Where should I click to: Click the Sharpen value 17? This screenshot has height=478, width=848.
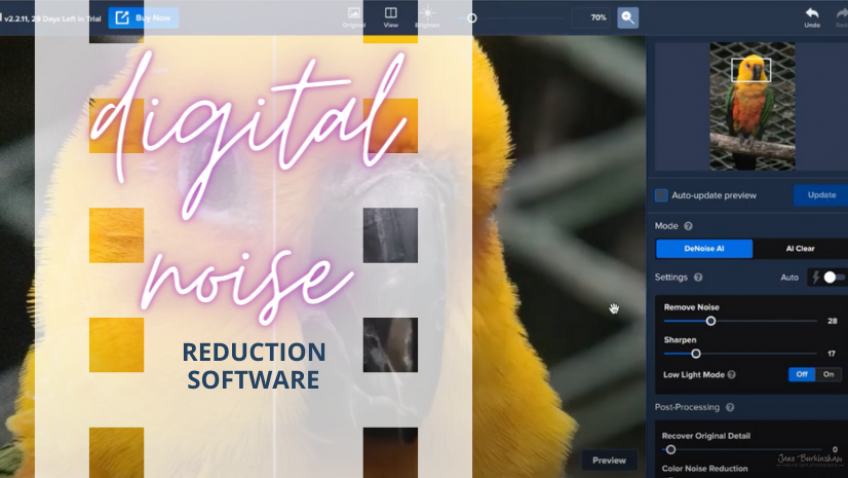832,354
